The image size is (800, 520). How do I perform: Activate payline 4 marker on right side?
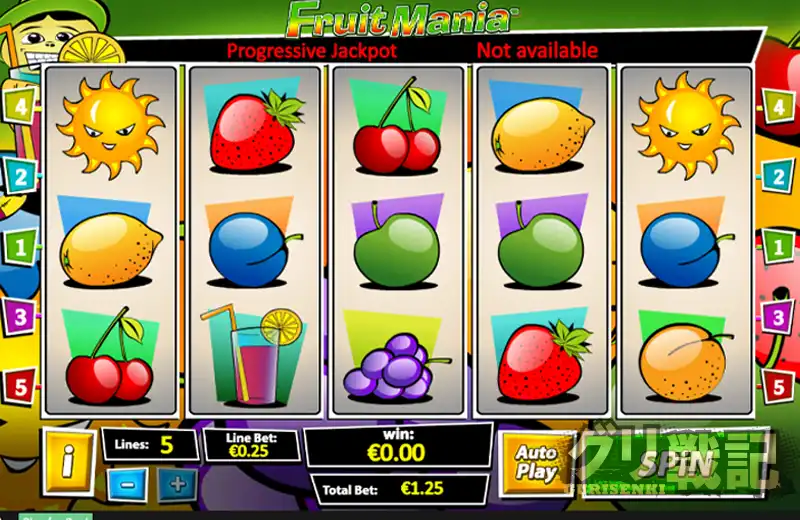[779, 106]
